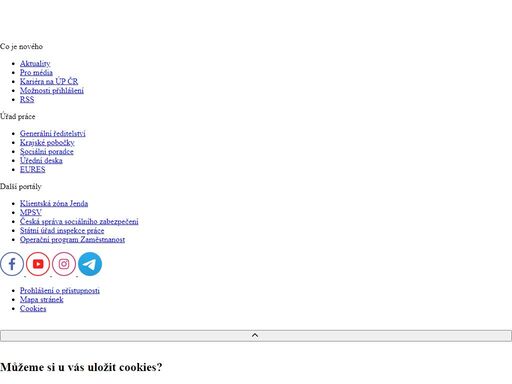Open the Aktuality link
The image size is (512, 384).
[35, 63]
